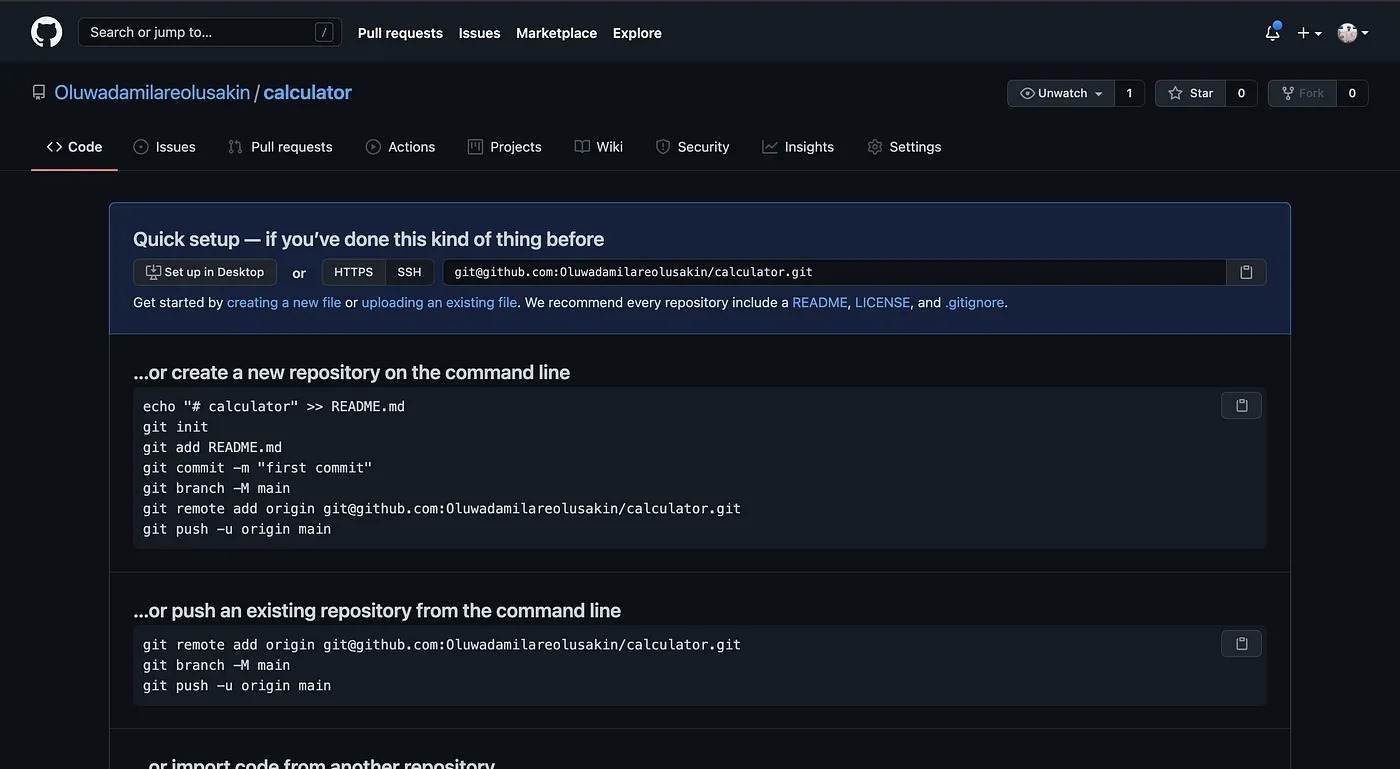Viewport: 1400px width, 769px height.
Task: Open the Issues repository tab
Action: pyautogui.click(x=165, y=147)
